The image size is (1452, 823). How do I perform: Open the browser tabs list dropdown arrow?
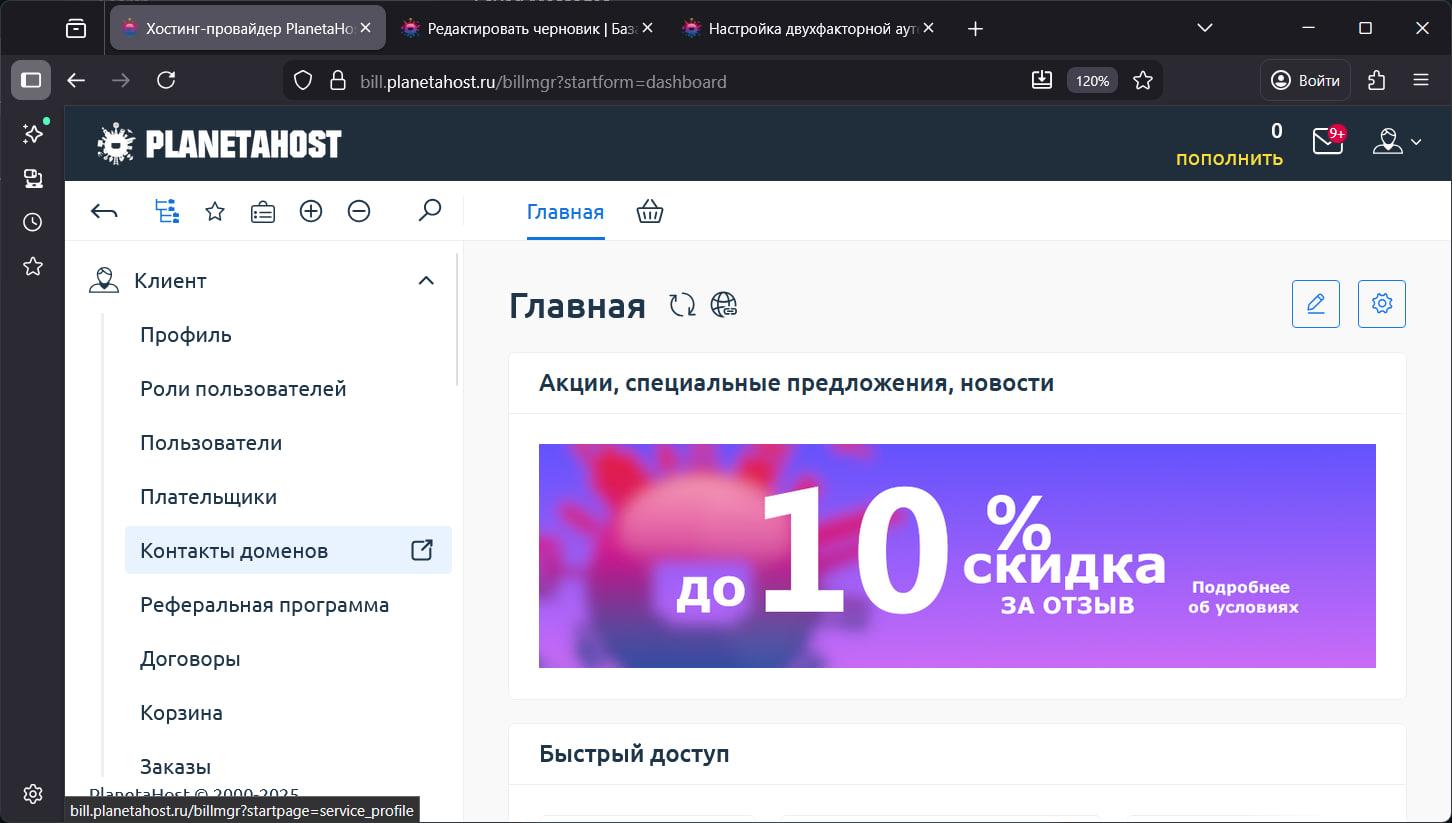click(x=1204, y=28)
